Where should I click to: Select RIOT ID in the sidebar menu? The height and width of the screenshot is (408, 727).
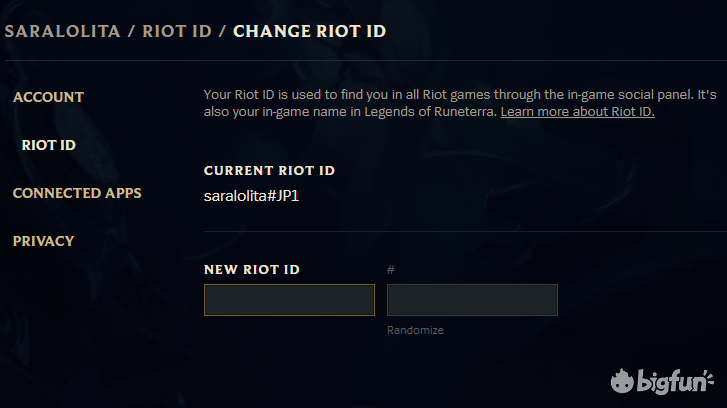[x=49, y=145]
